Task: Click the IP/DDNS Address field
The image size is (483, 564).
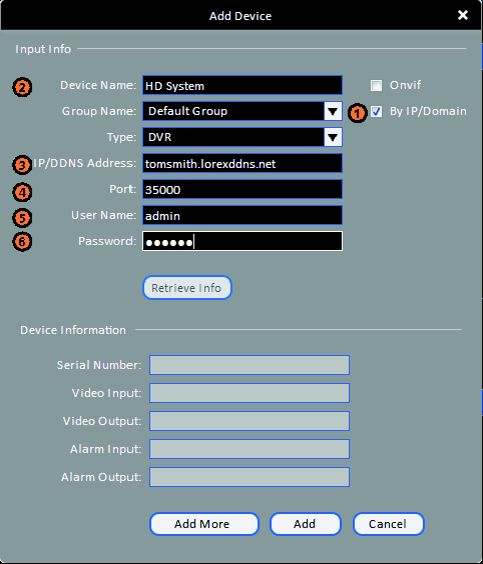Action: point(242,163)
